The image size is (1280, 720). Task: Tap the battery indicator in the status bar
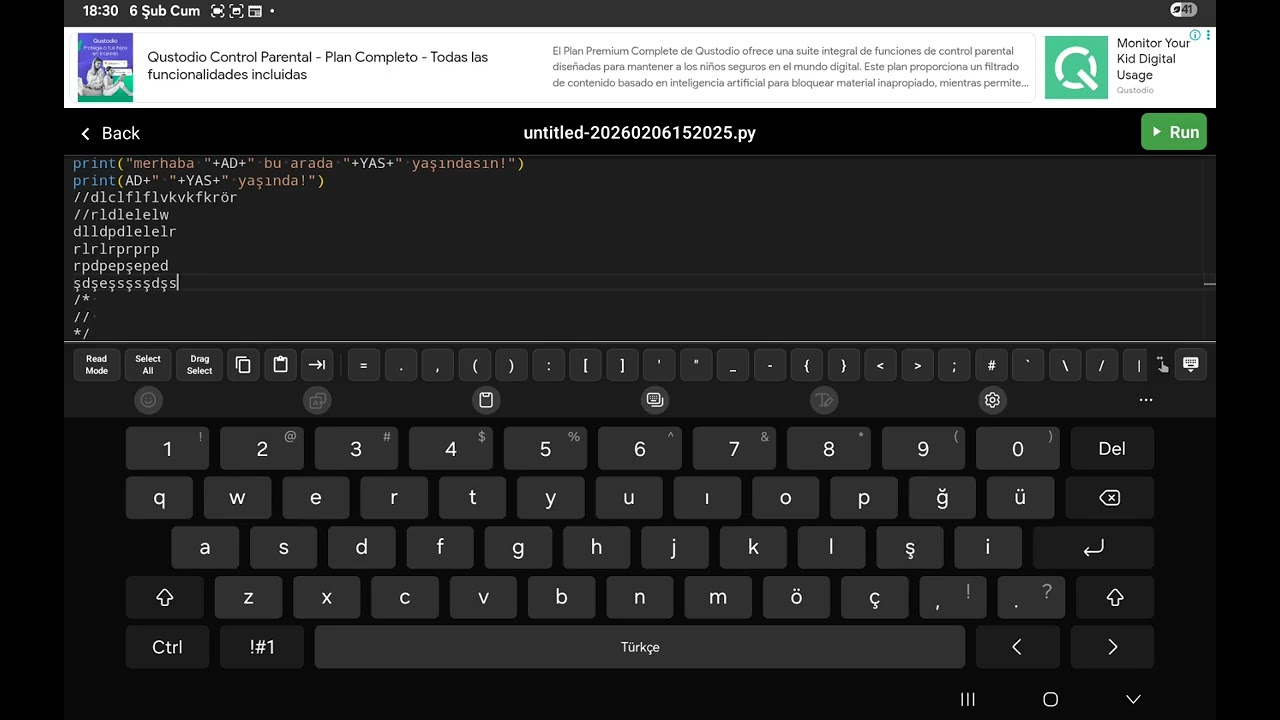point(1183,10)
